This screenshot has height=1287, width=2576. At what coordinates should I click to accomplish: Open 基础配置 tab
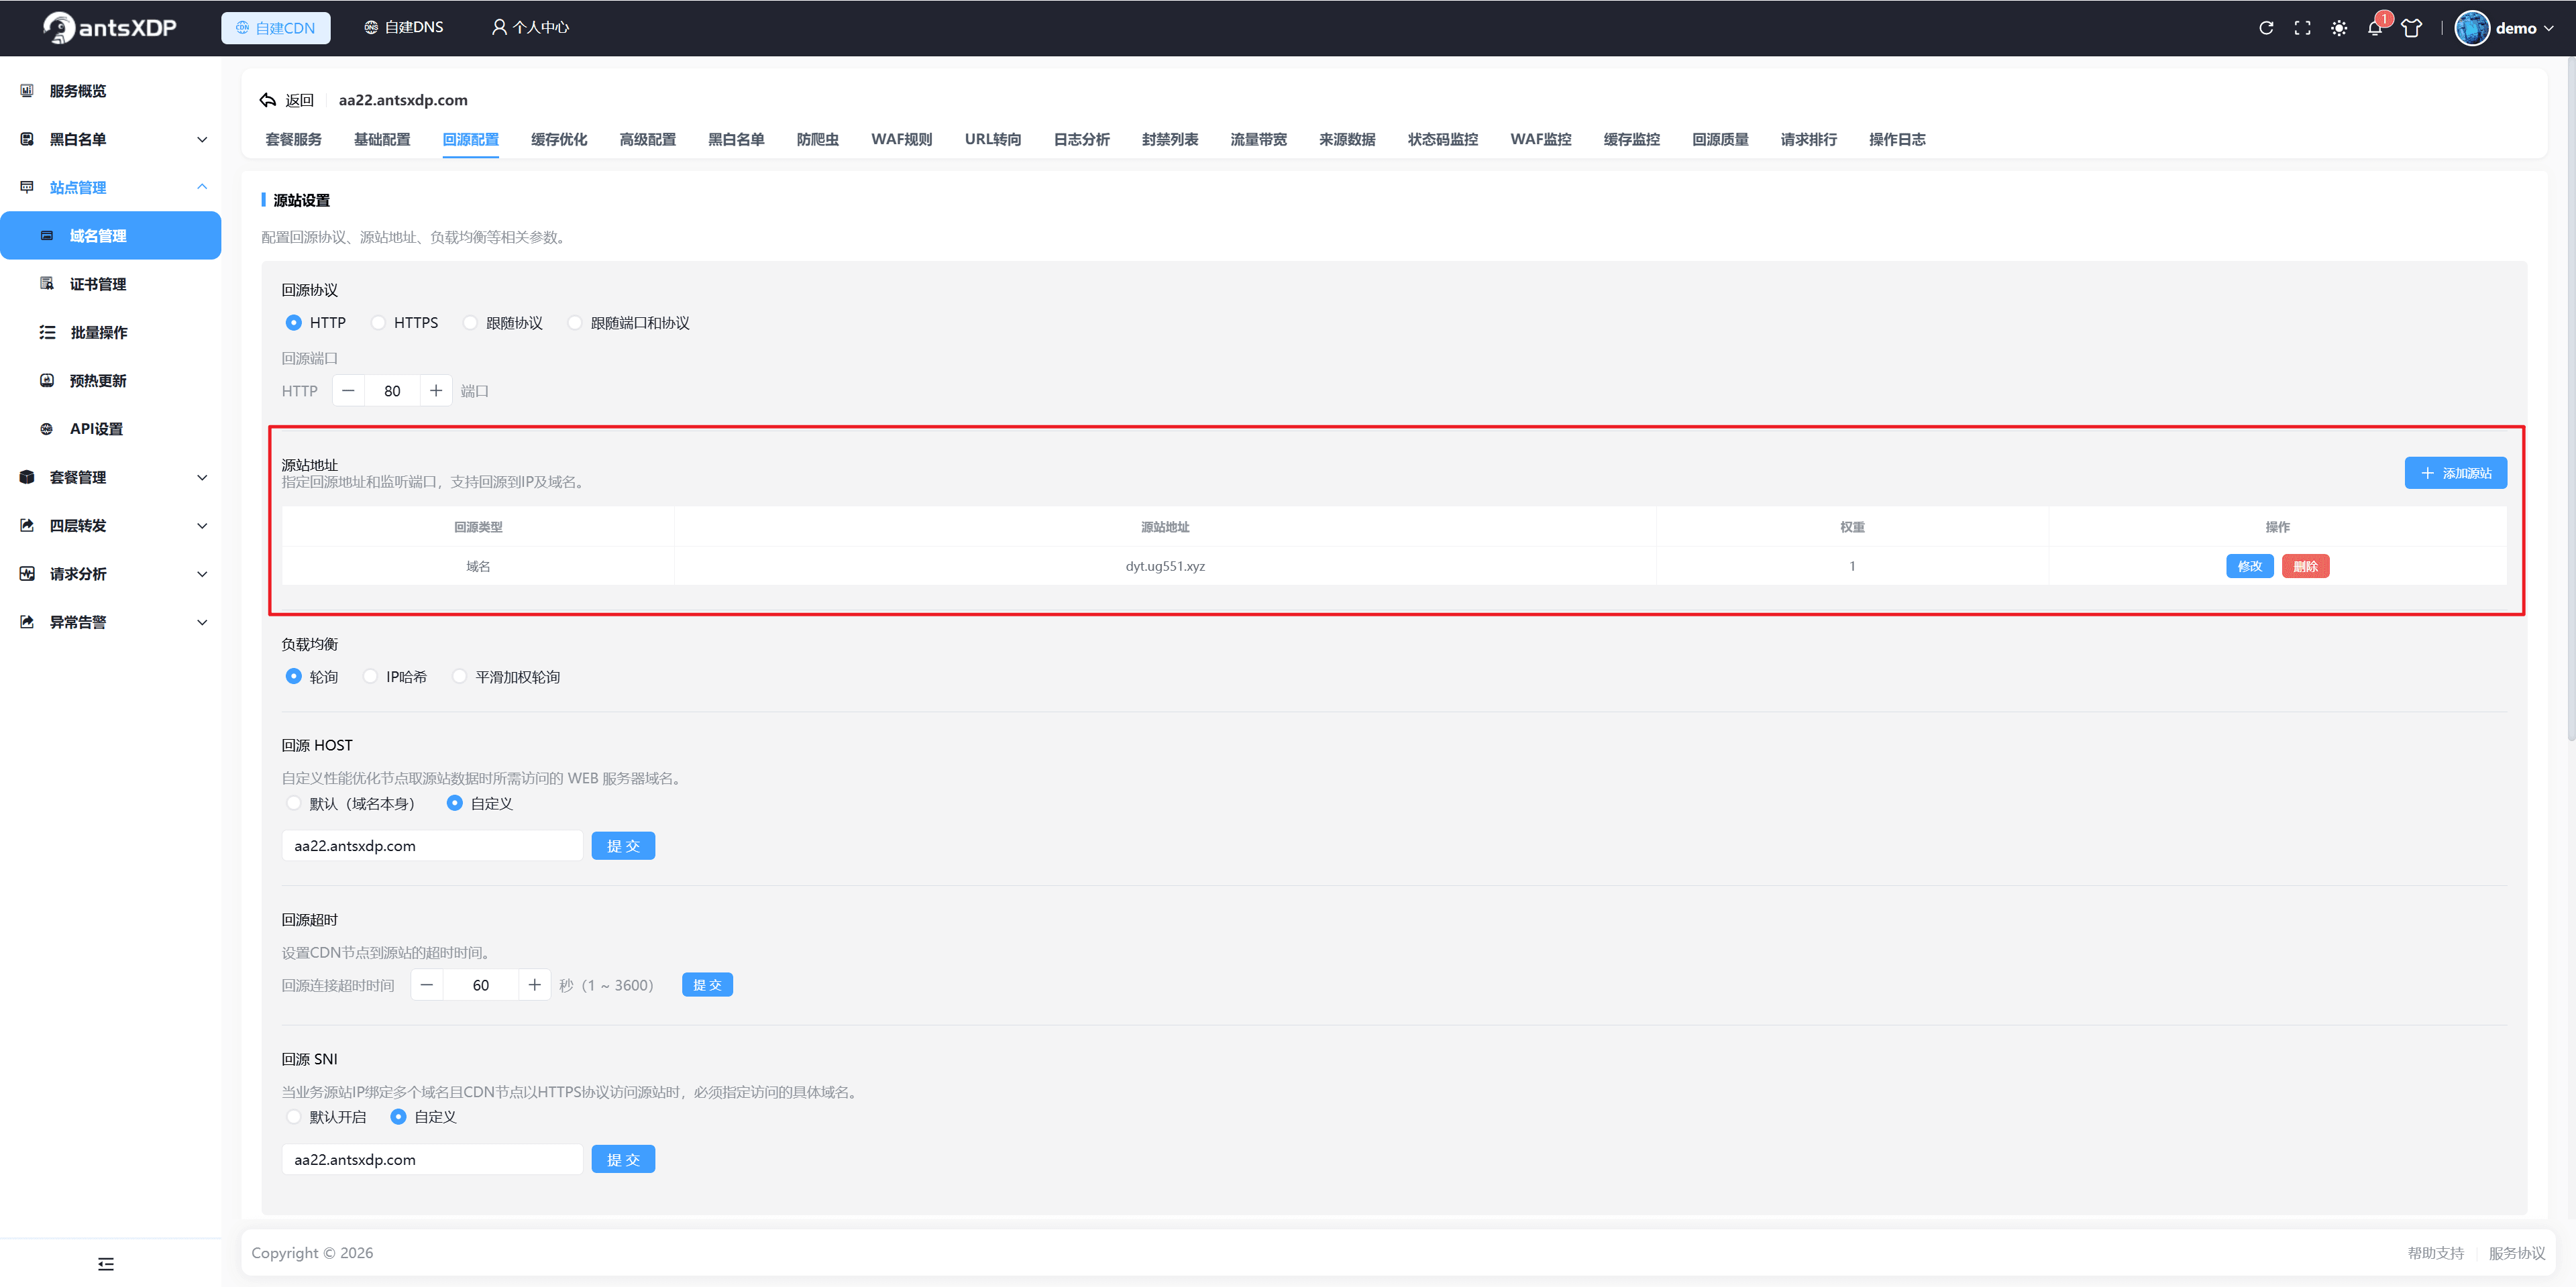coord(382,139)
